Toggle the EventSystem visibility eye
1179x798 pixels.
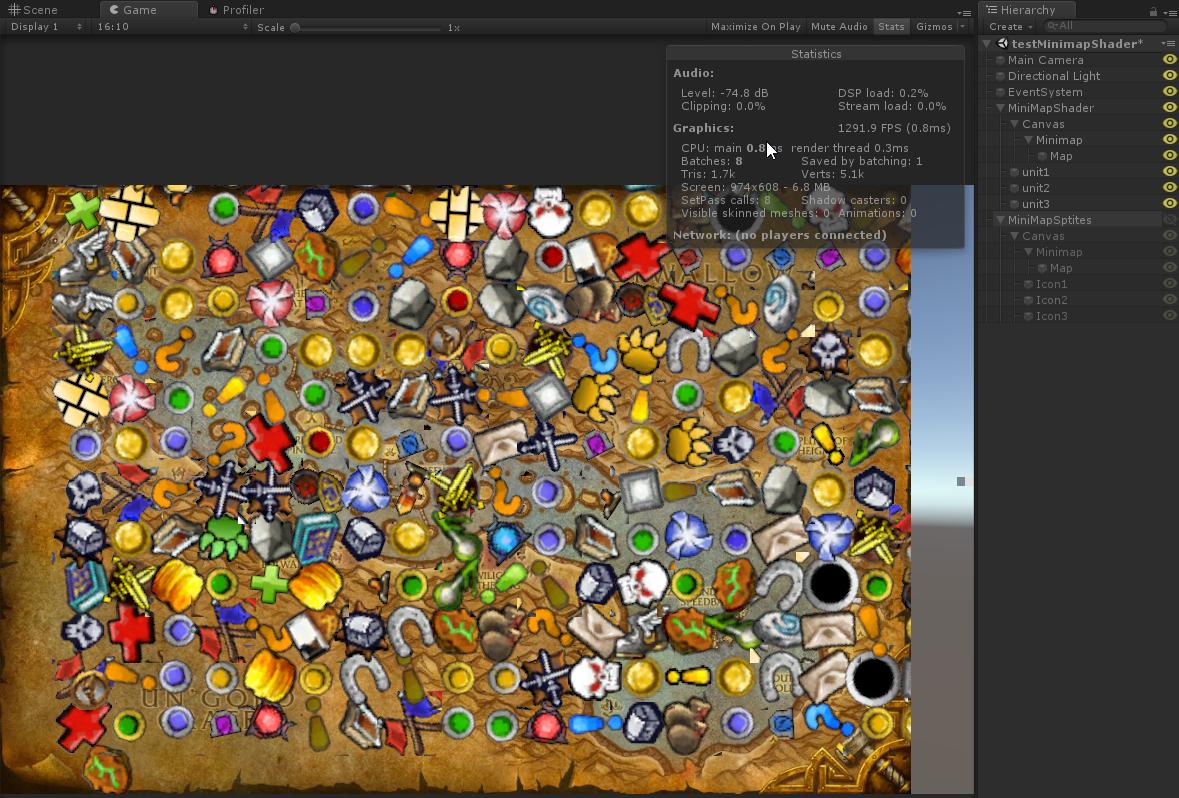pos(1169,91)
